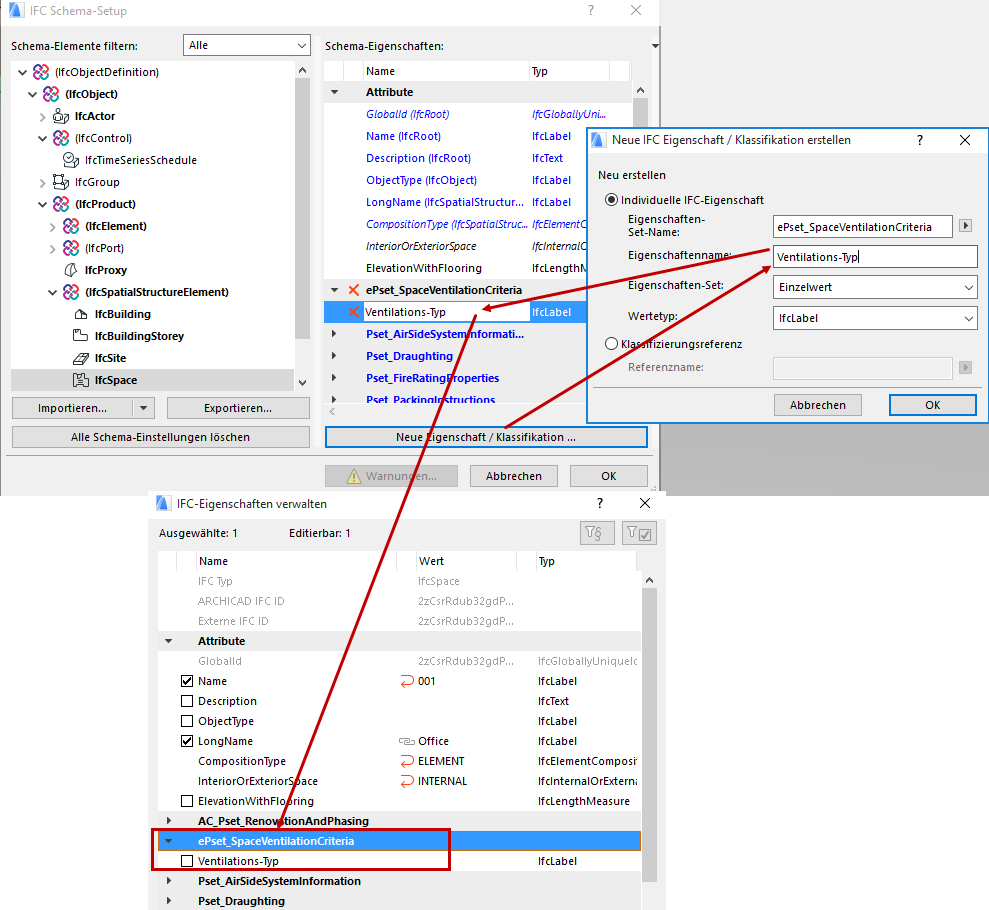Click OK in Neue IFC Eigenschaft dialog

click(932, 405)
